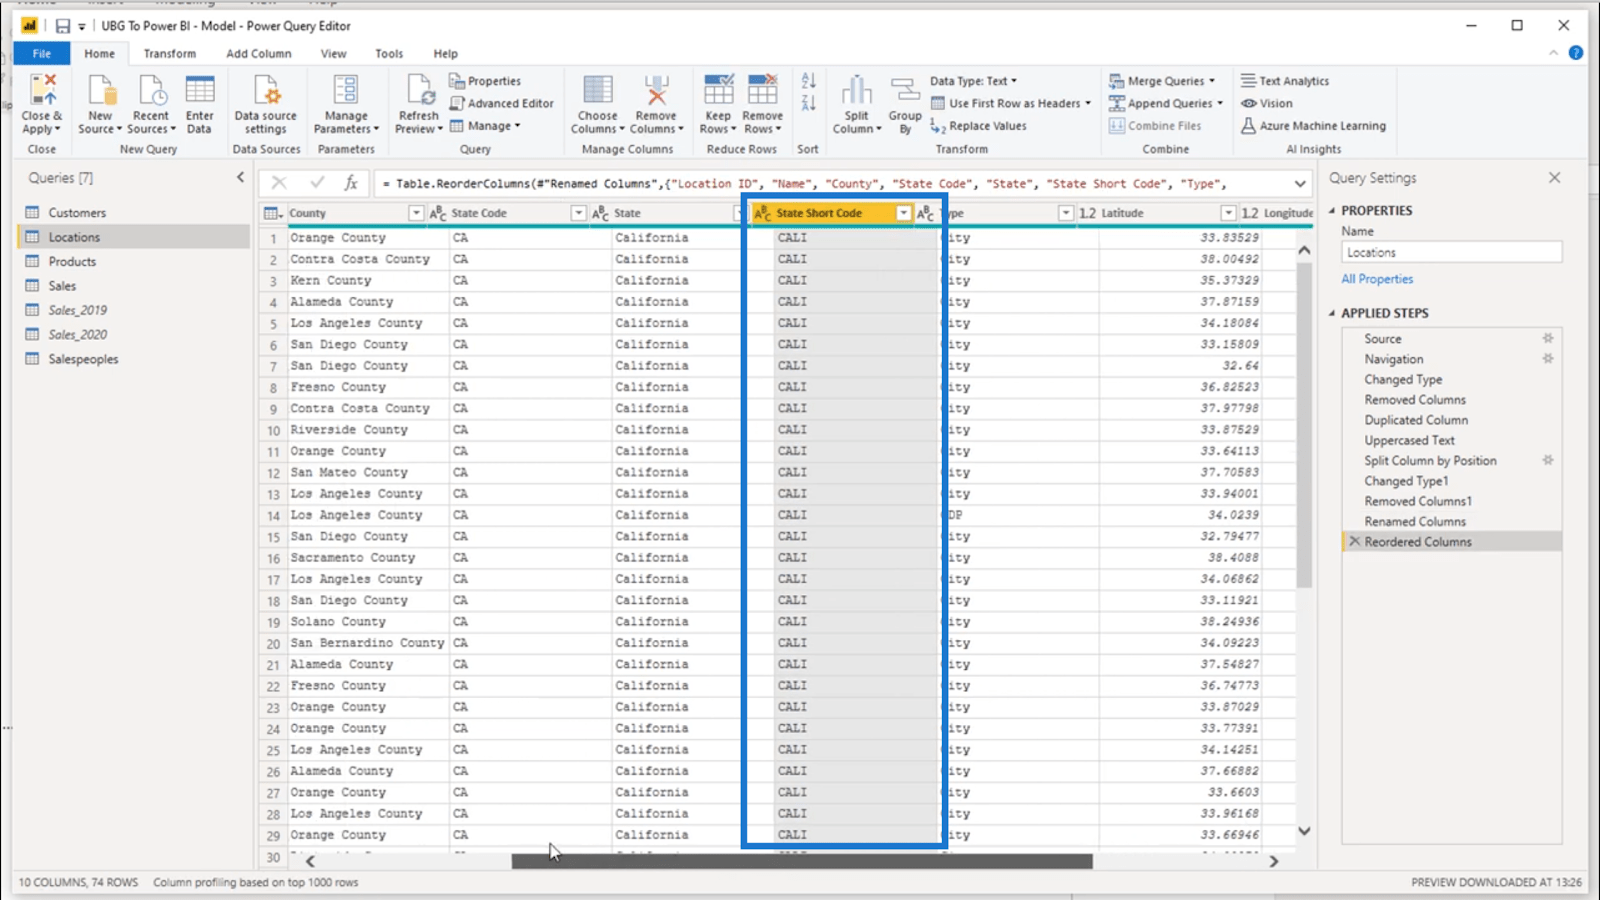
Task: Click the vertical scrollbar down arrow
Action: (x=1304, y=831)
